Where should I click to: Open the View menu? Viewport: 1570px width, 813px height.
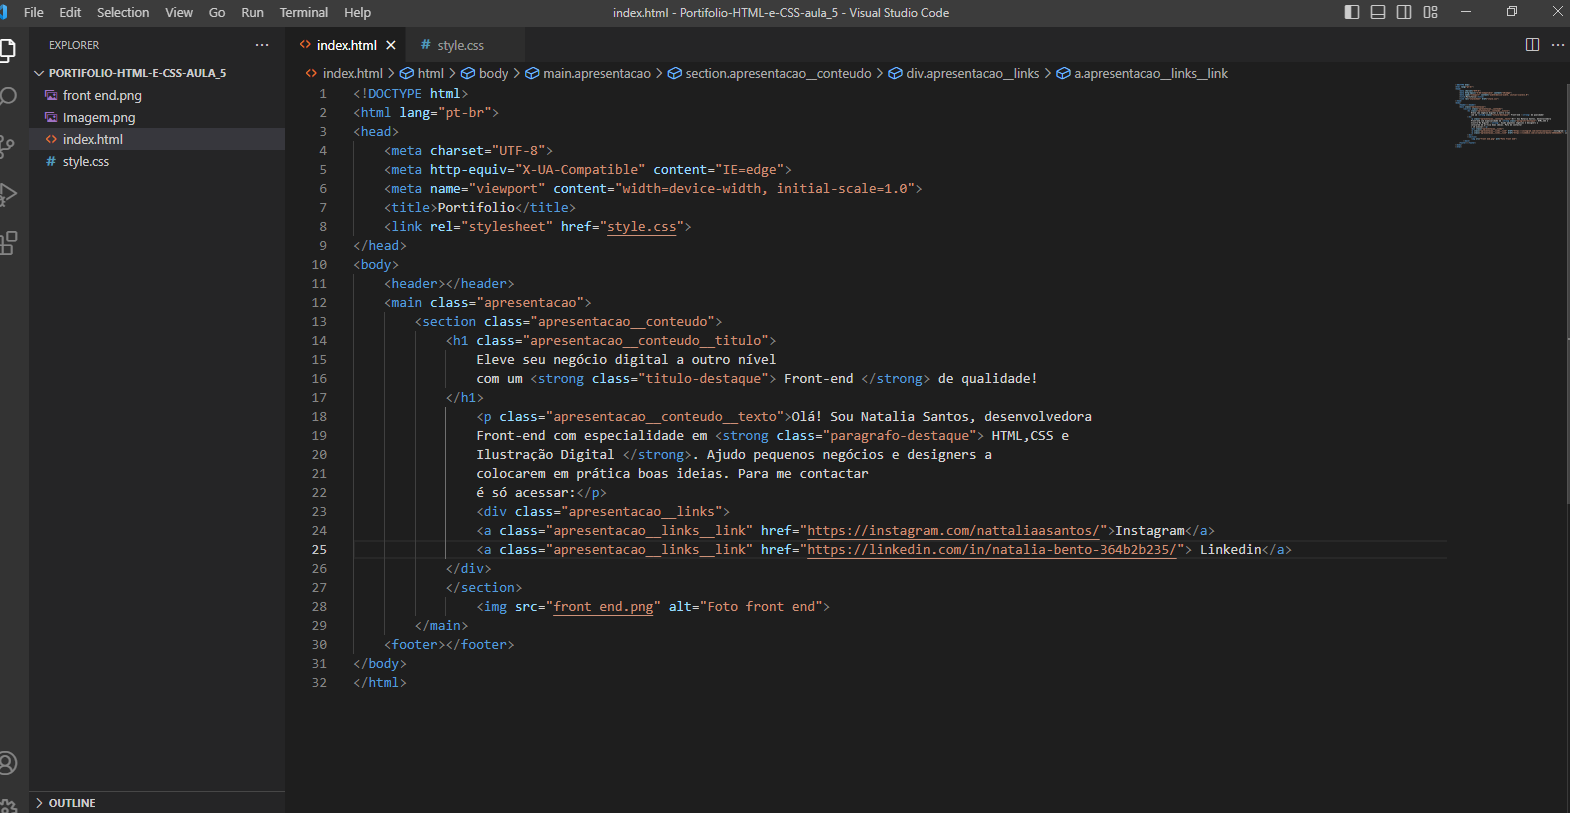(x=179, y=12)
